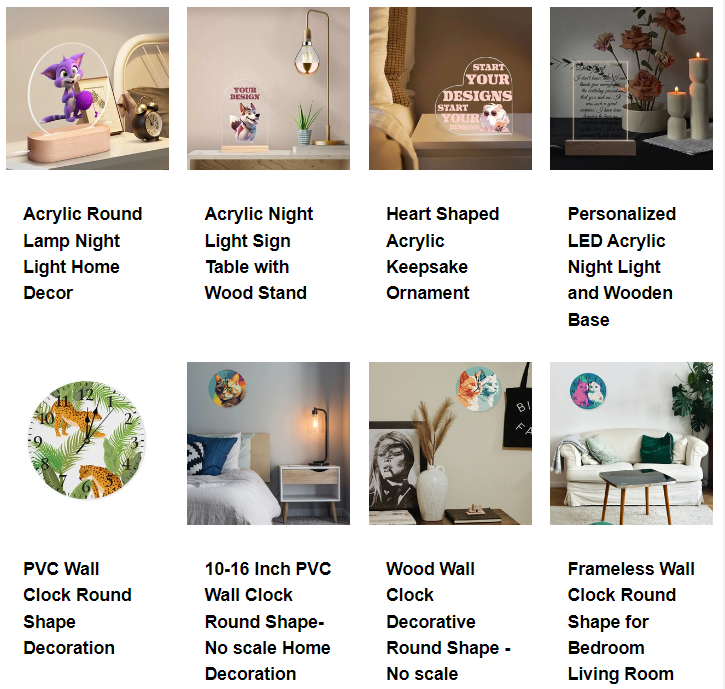Click Frameless Wall Clock Round Shape title
This screenshot has width=725, height=689.
click(x=631, y=621)
